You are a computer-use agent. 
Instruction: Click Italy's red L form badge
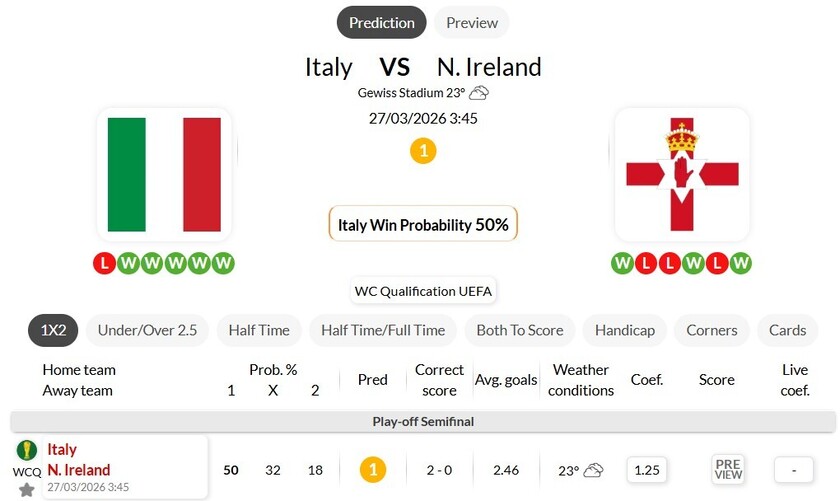pyautogui.click(x=104, y=263)
